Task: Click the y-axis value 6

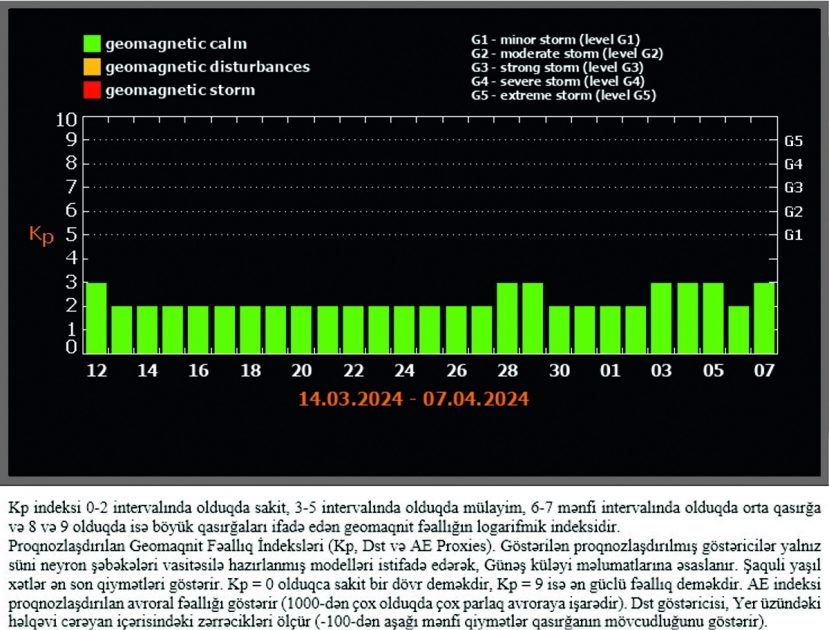Action: pyautogui.click(x=71, y=210)
